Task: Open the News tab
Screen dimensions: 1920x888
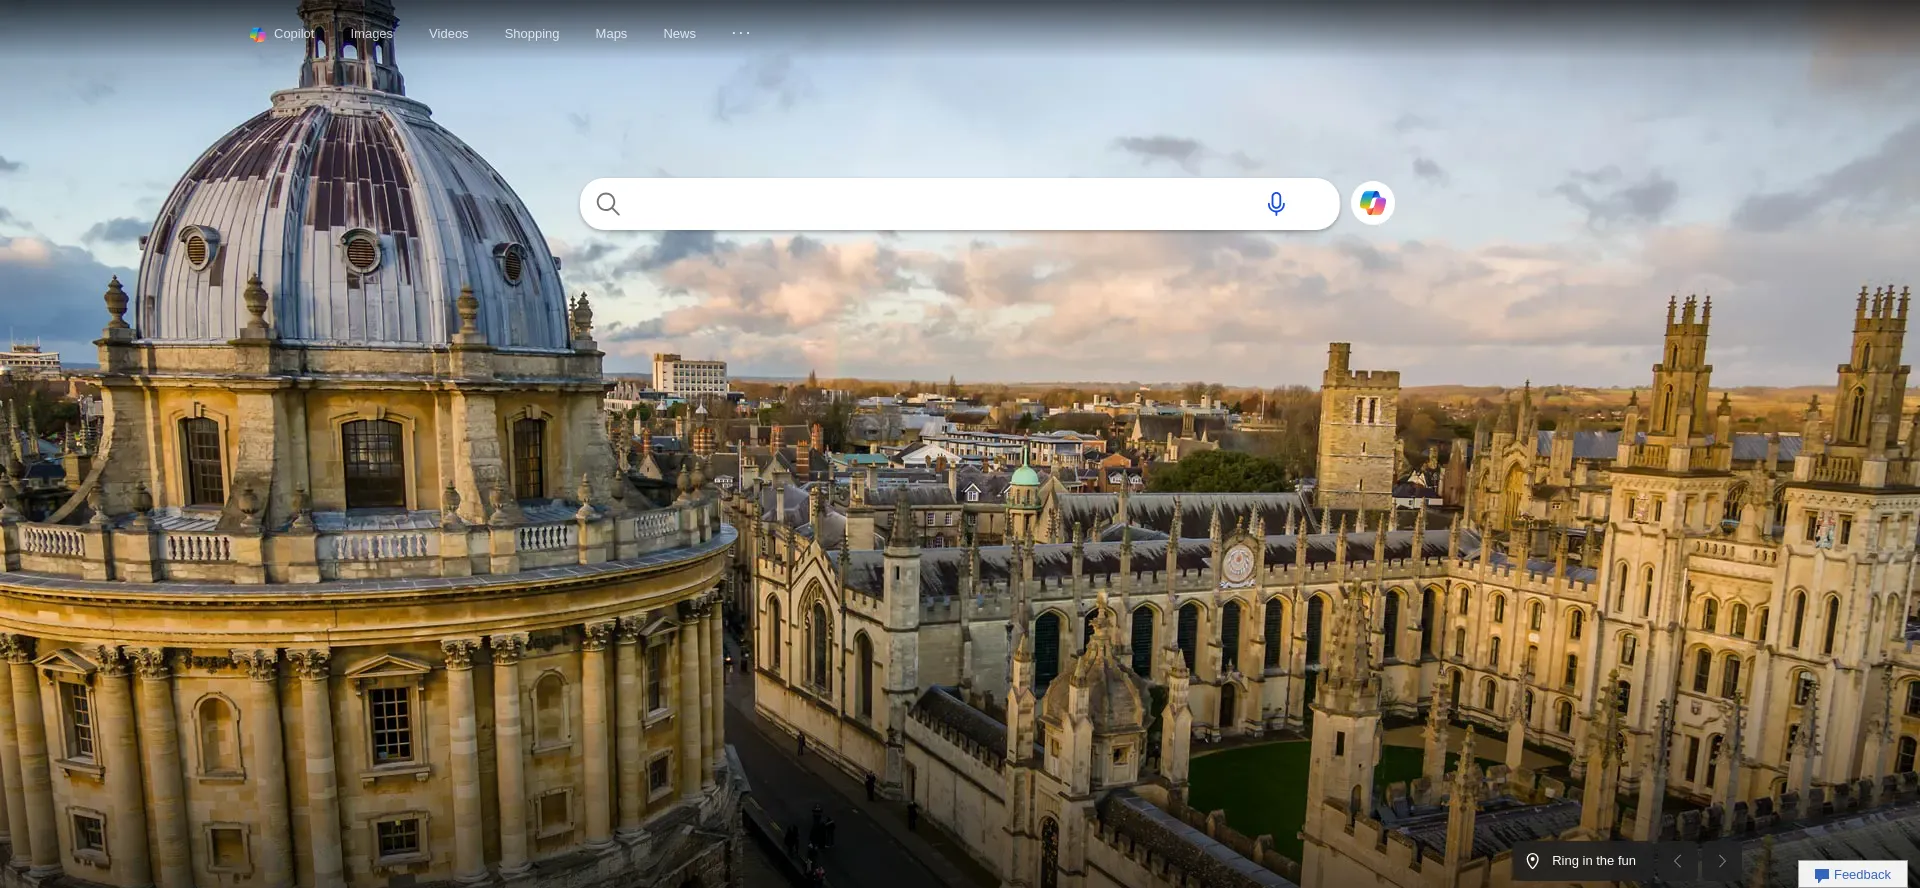Action: [679, 34]
